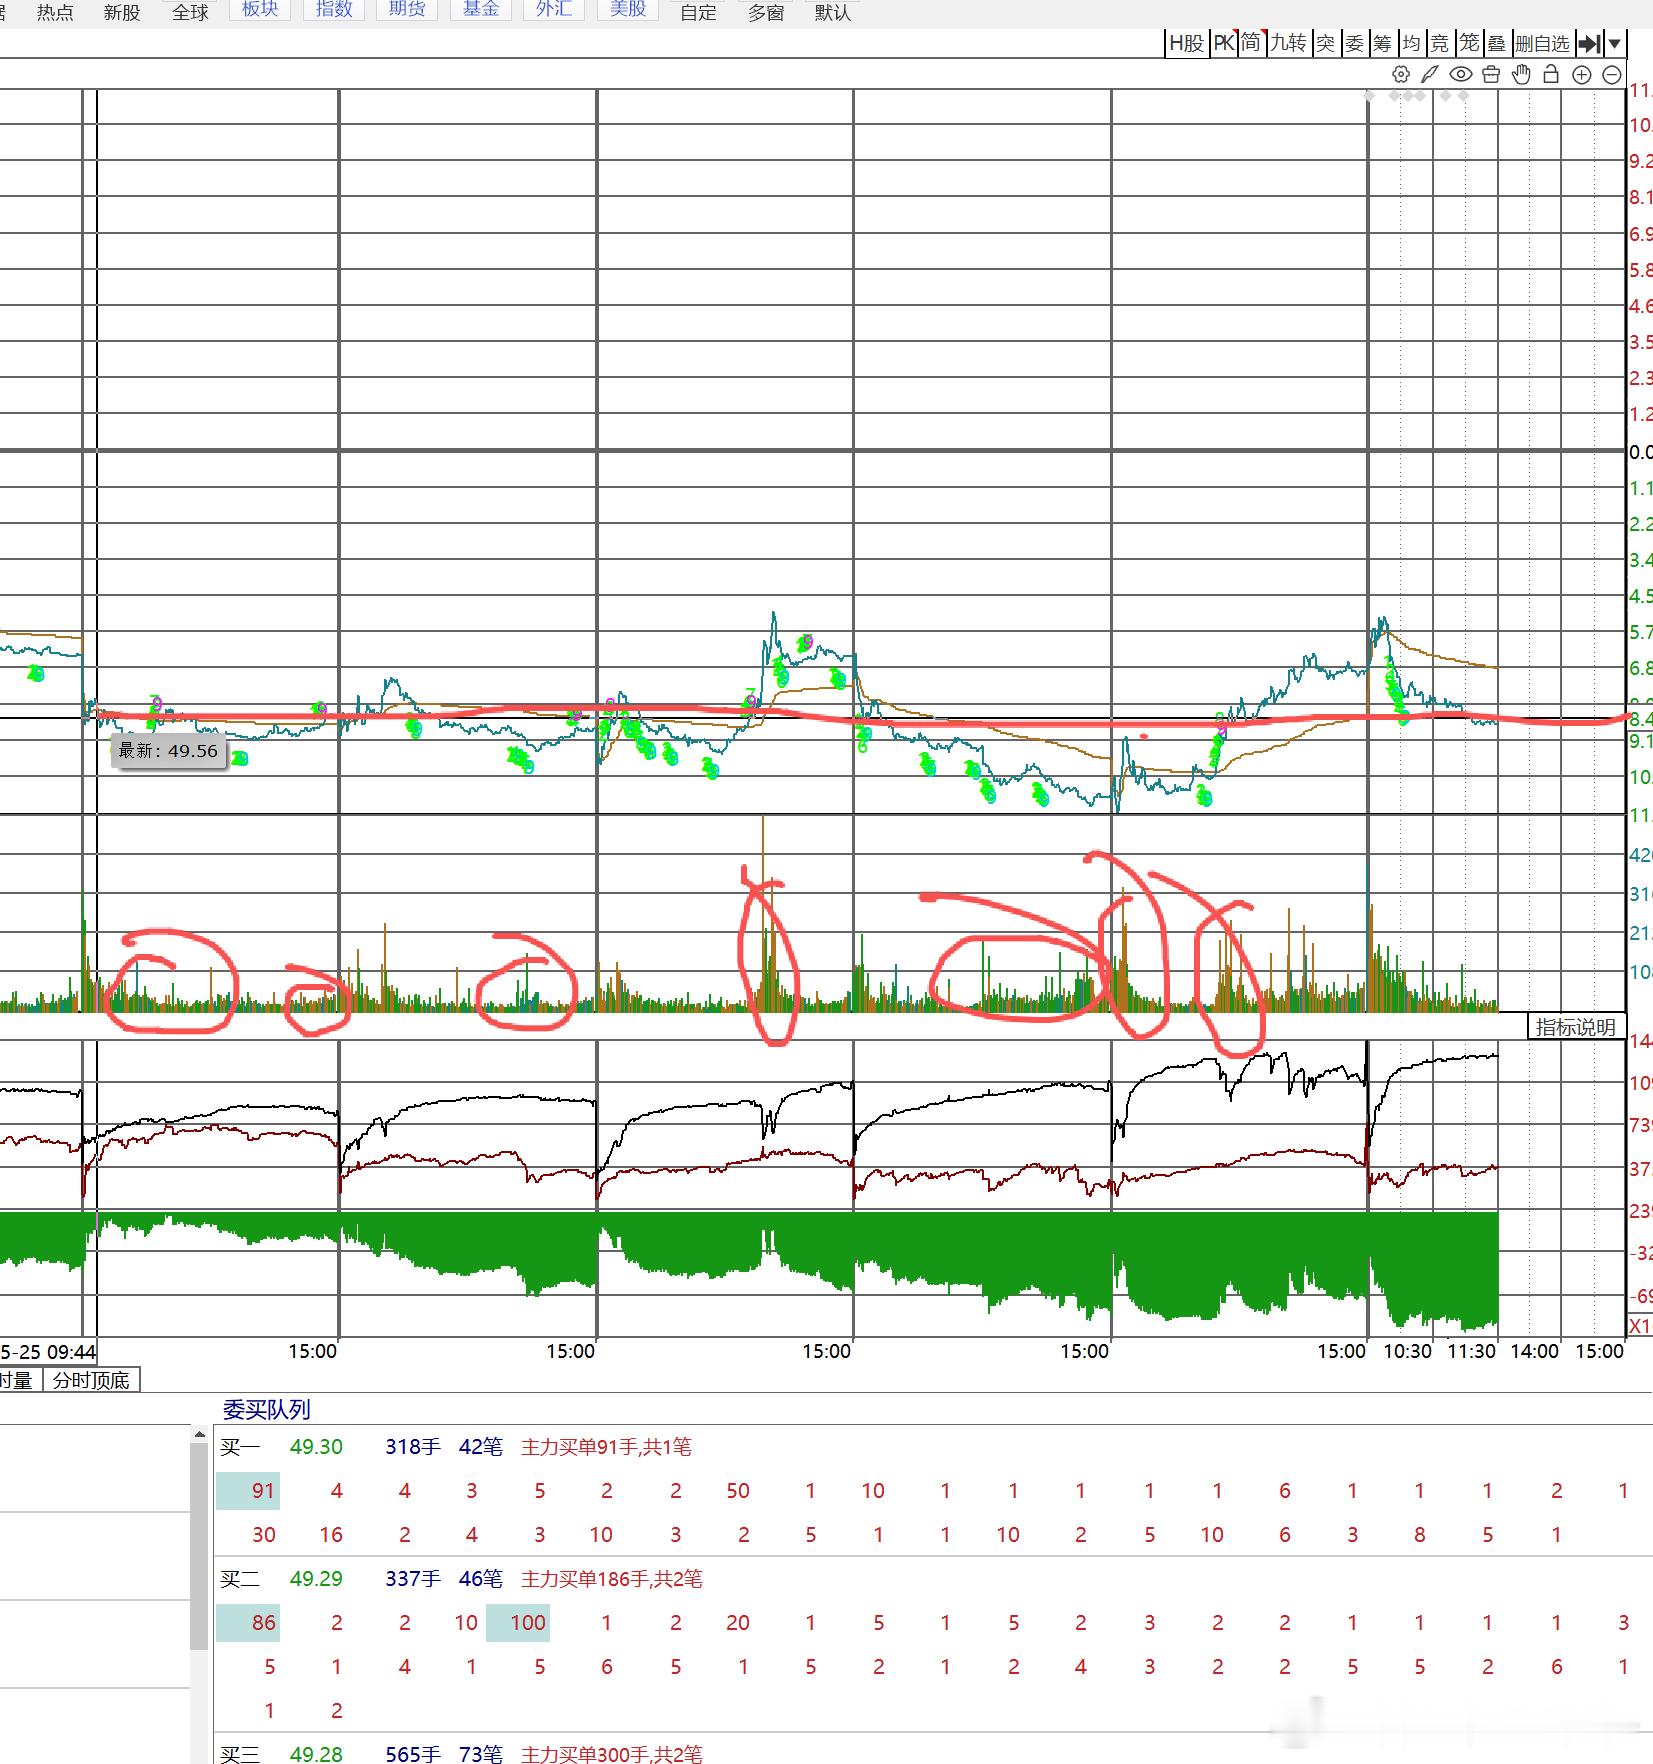The width and height of the screenshot is (1653, 1764).
Task: Click the 46笔 count in 买二 row
Action: pos(481,1578)
